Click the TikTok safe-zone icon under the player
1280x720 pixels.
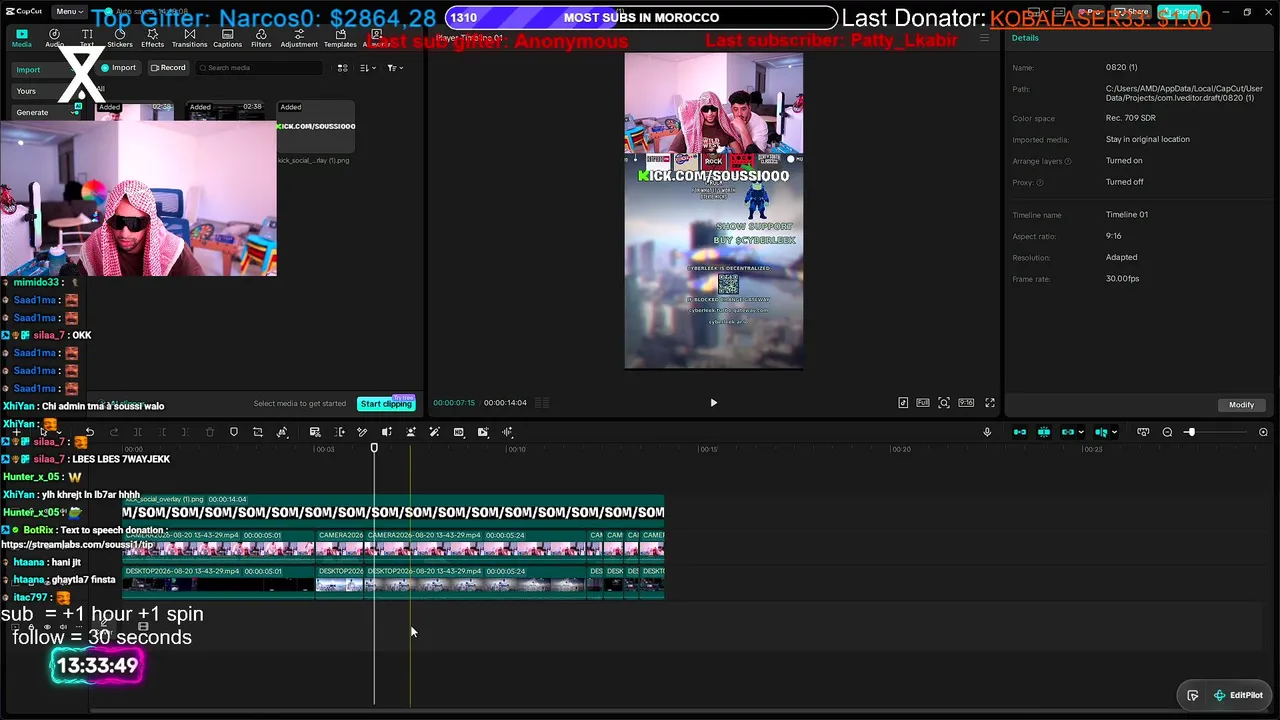pos(903,403)
